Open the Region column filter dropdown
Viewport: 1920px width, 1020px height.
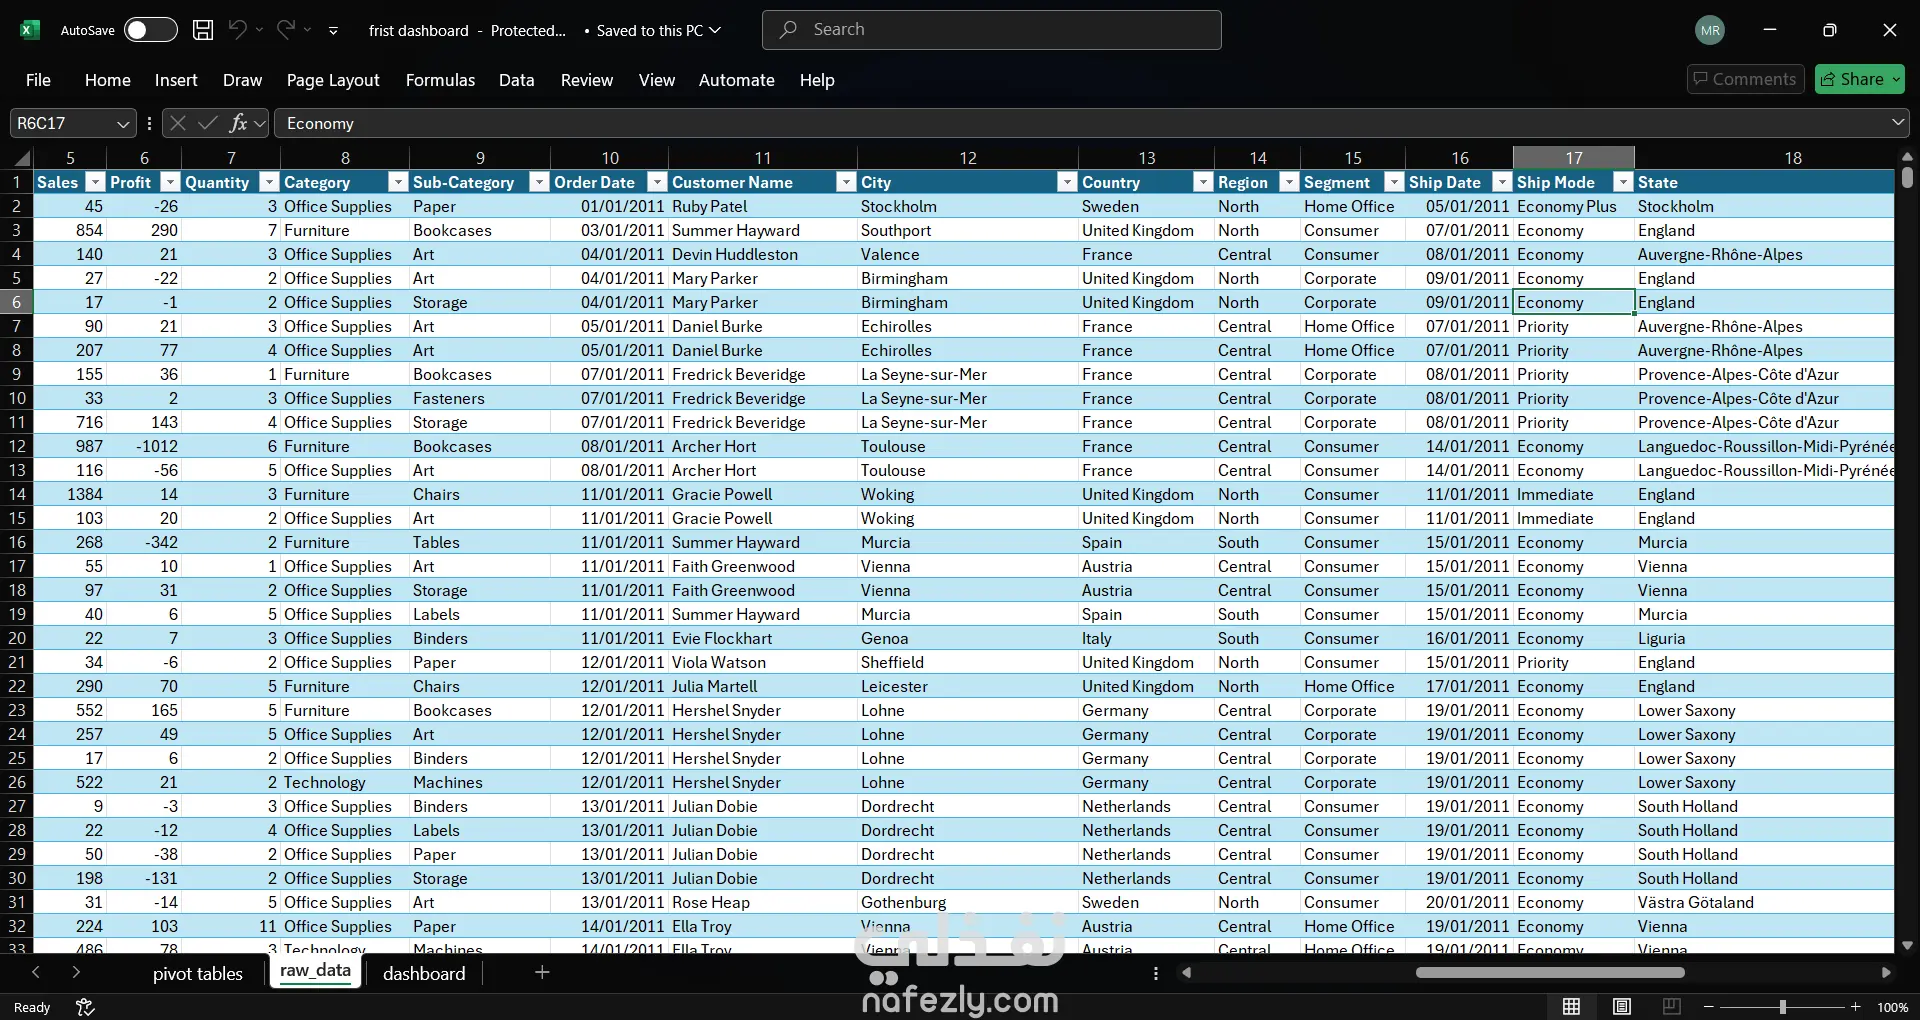point(1289,182)
